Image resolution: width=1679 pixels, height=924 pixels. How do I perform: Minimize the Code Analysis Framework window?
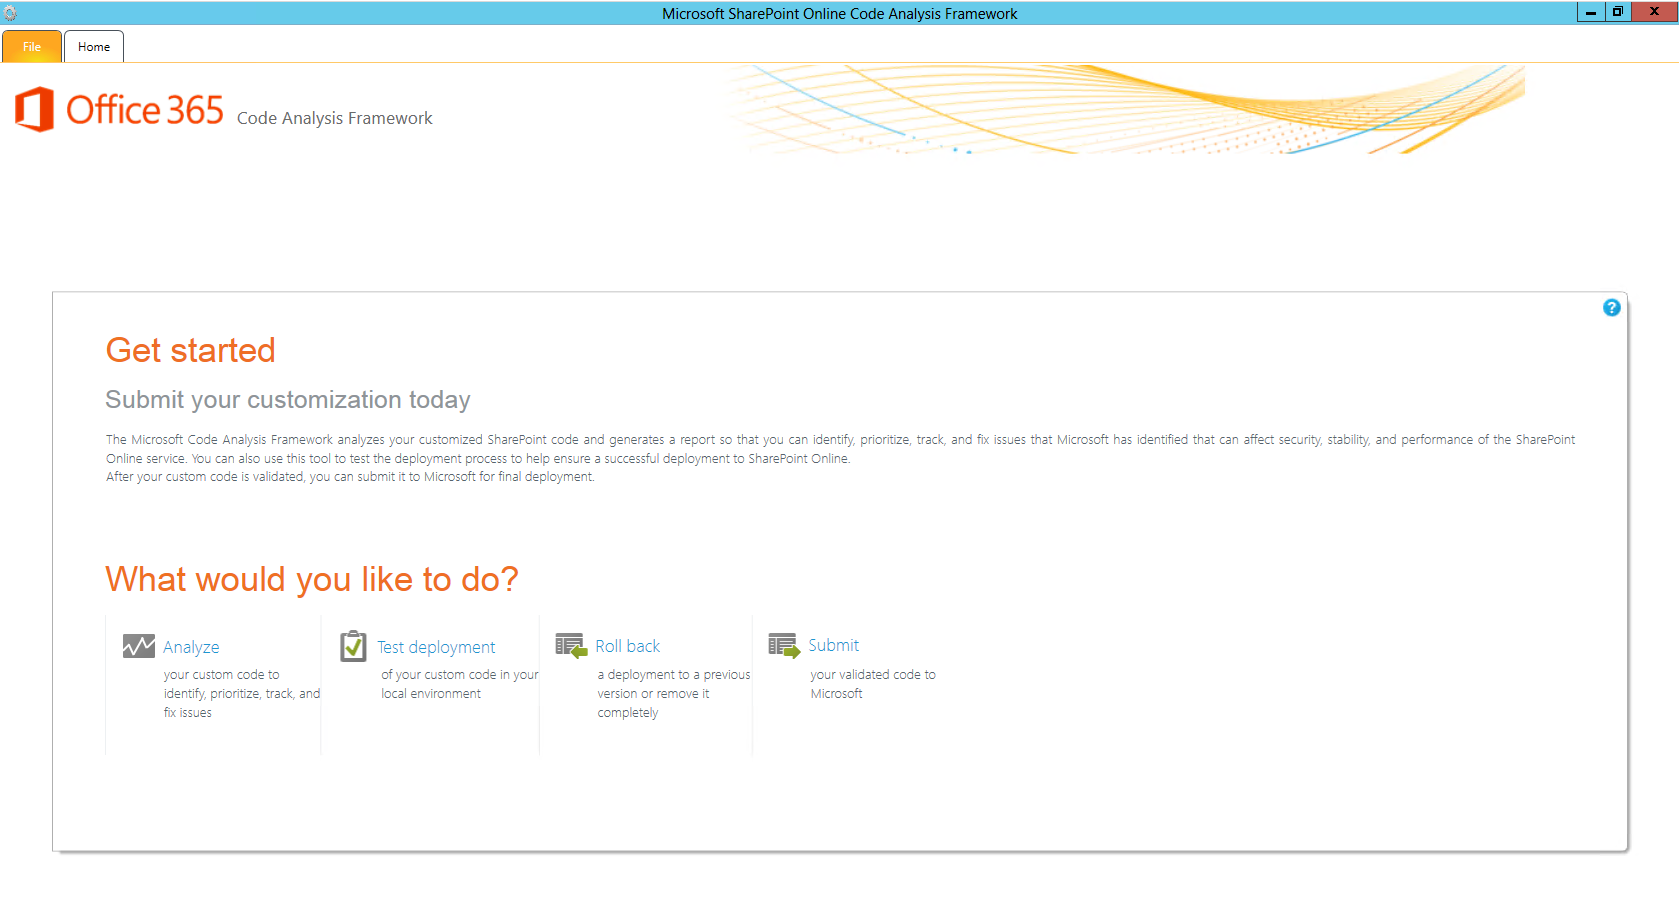coord(1590,12)
